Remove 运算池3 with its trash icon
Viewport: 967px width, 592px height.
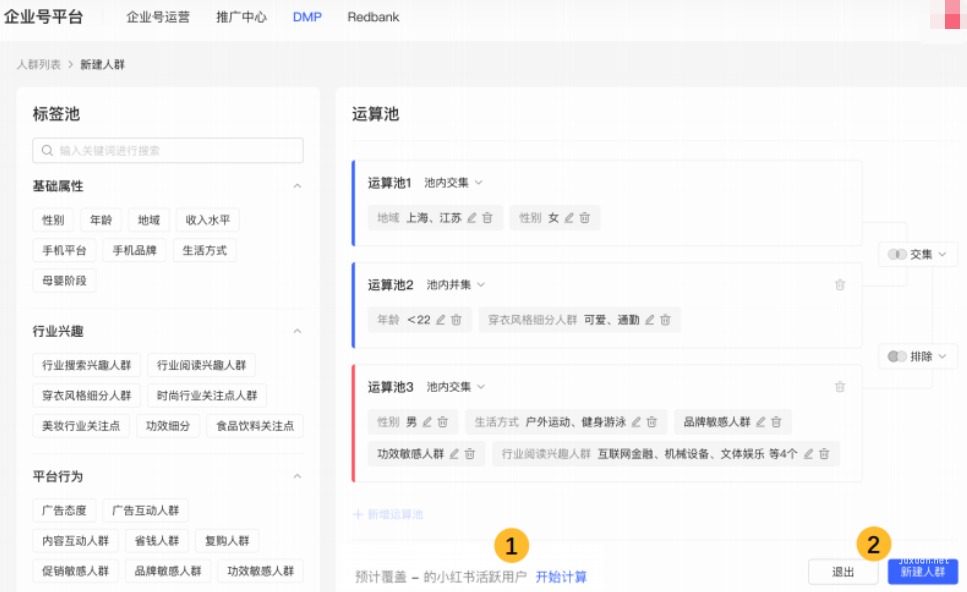pos(840,387)
